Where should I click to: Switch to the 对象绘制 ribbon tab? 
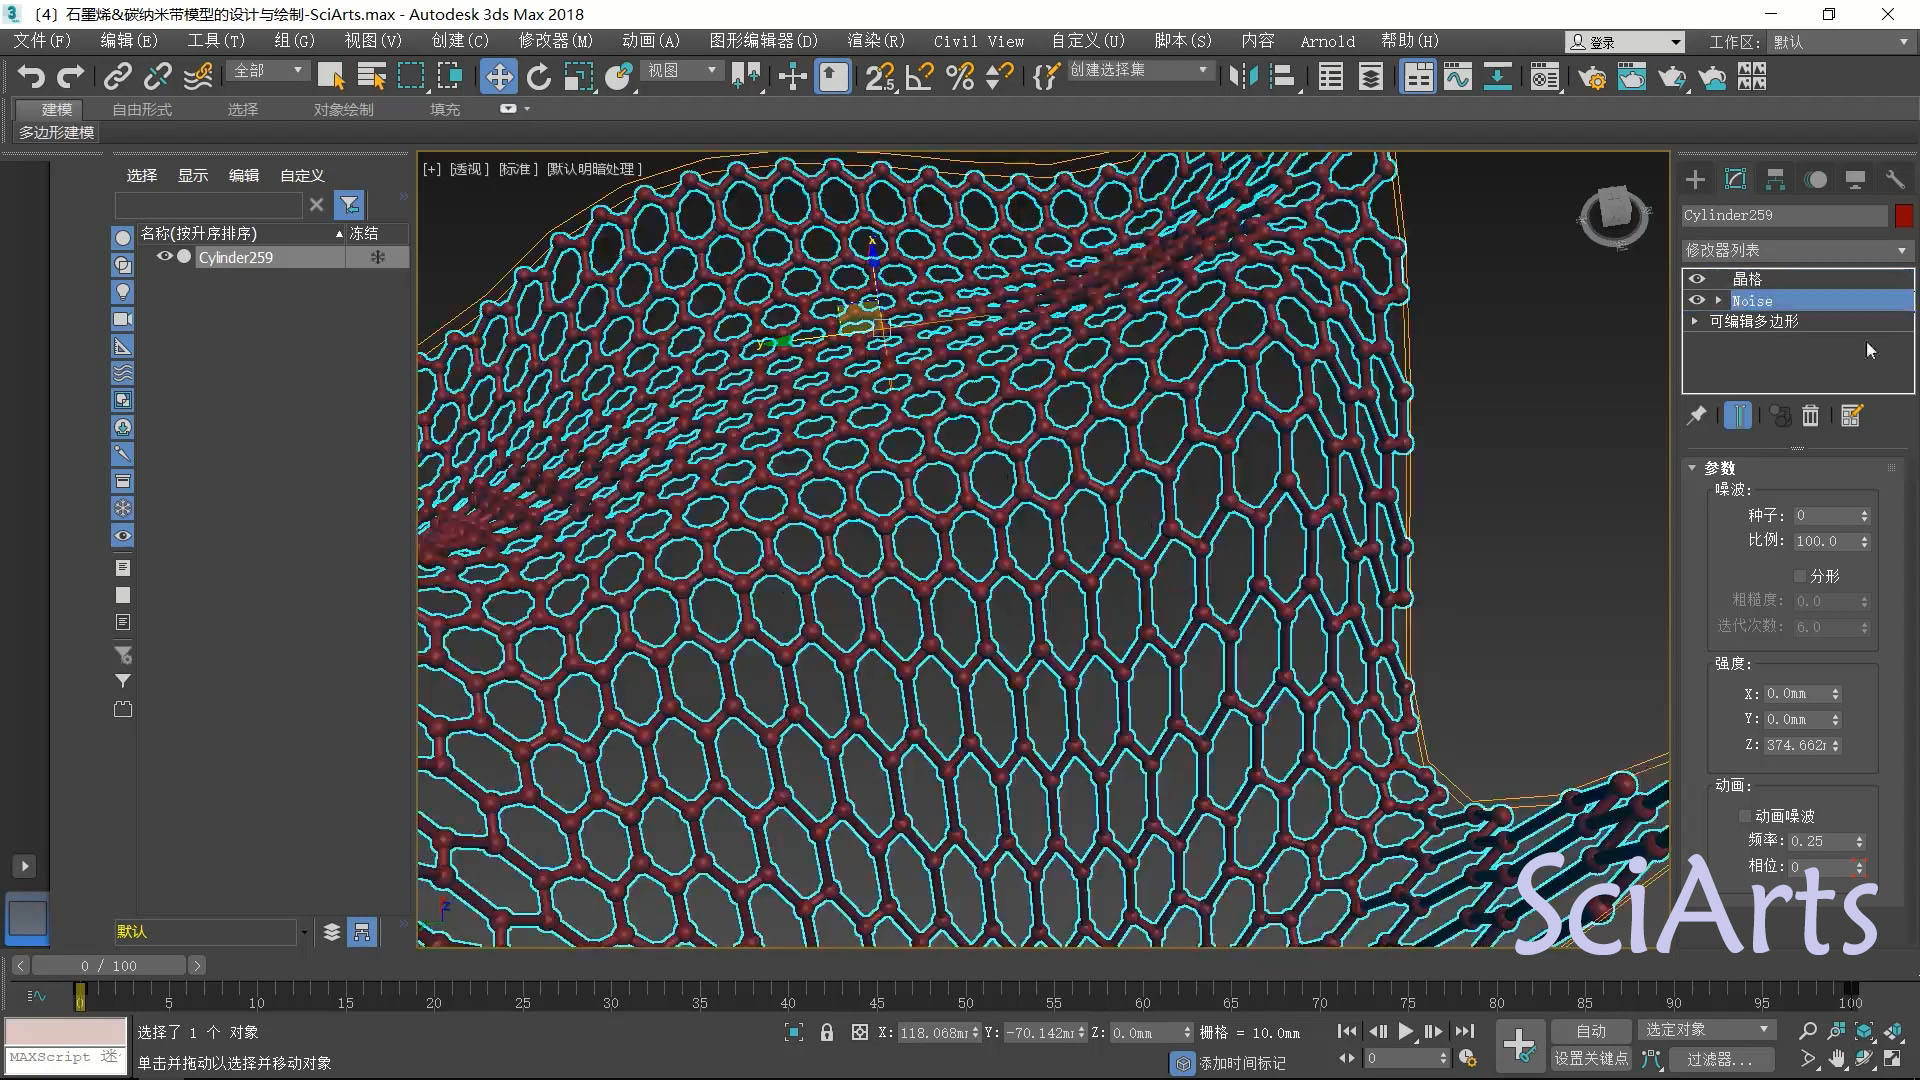tap(343, 109)
